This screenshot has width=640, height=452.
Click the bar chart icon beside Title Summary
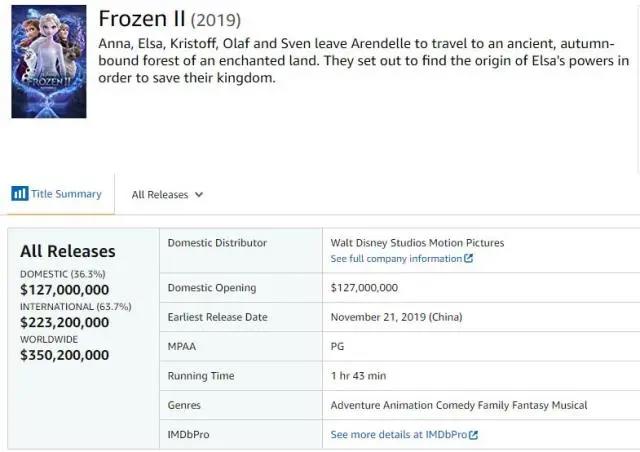(x=19, y=194)
